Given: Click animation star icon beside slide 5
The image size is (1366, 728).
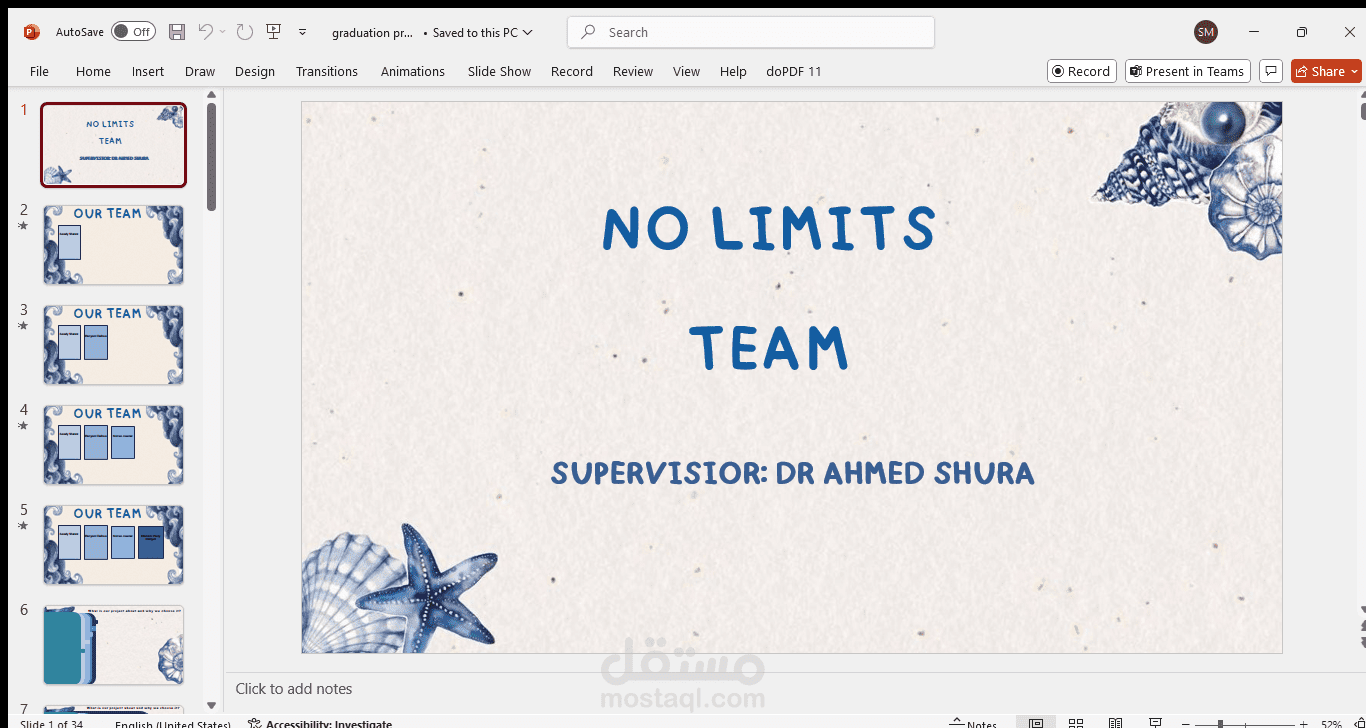Looking at the screenshot, I should point(23,526).
